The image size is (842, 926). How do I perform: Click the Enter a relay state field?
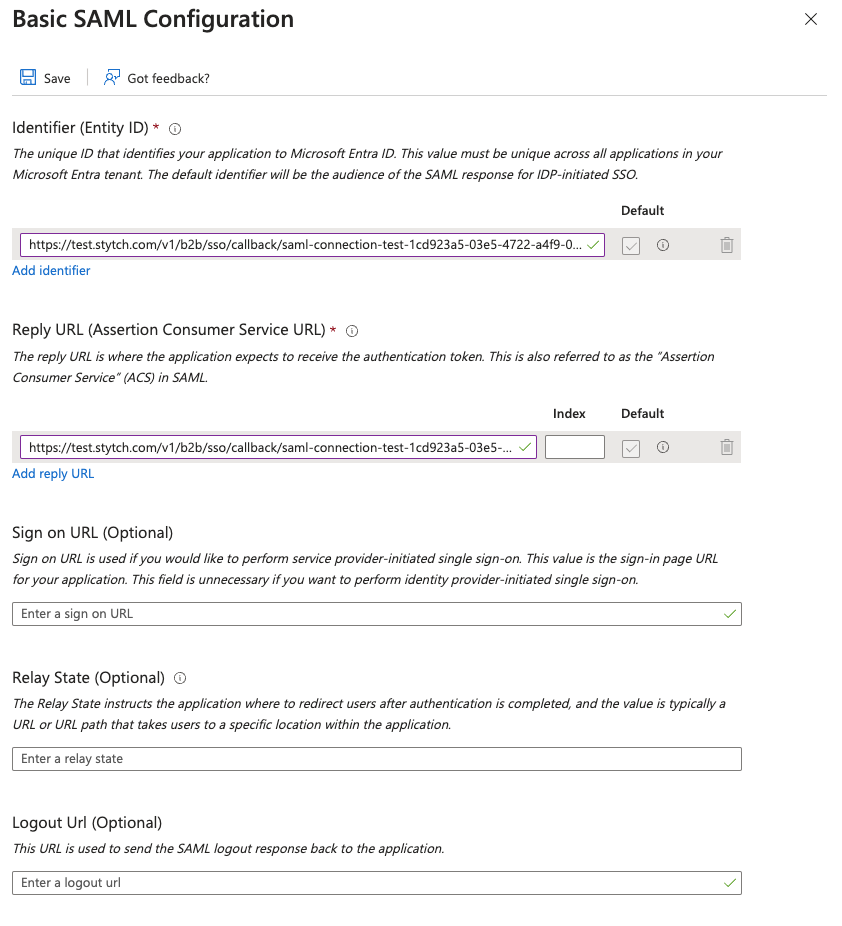(x=375, y=759)
